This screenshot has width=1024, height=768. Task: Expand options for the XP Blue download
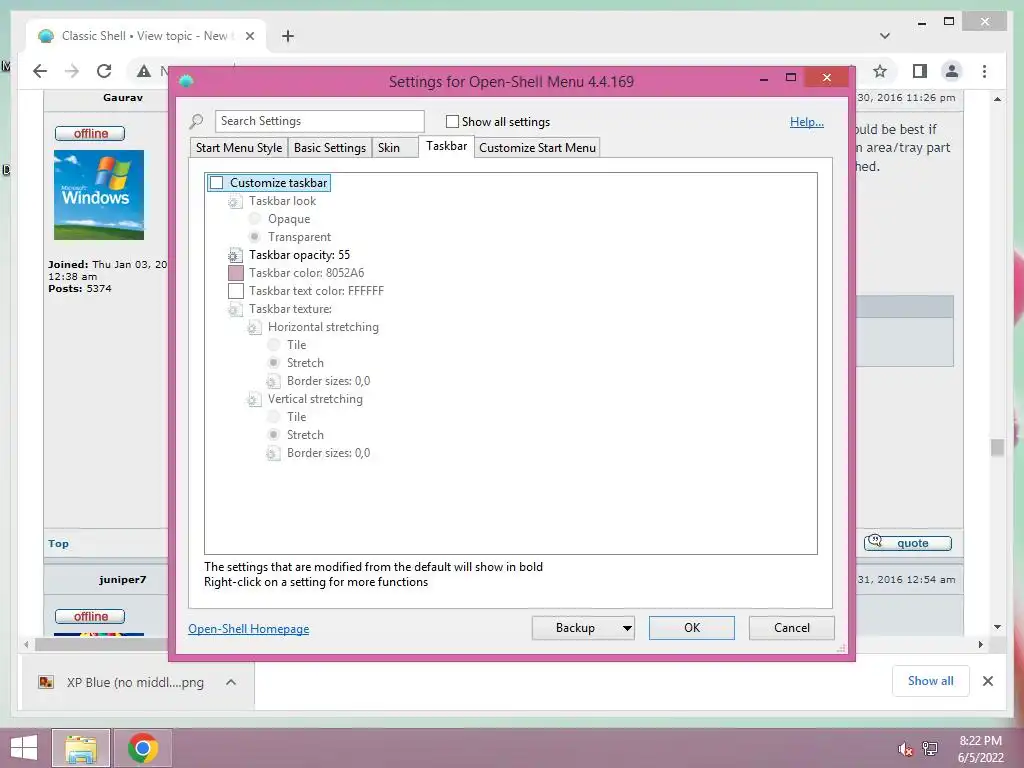(231, 682)
